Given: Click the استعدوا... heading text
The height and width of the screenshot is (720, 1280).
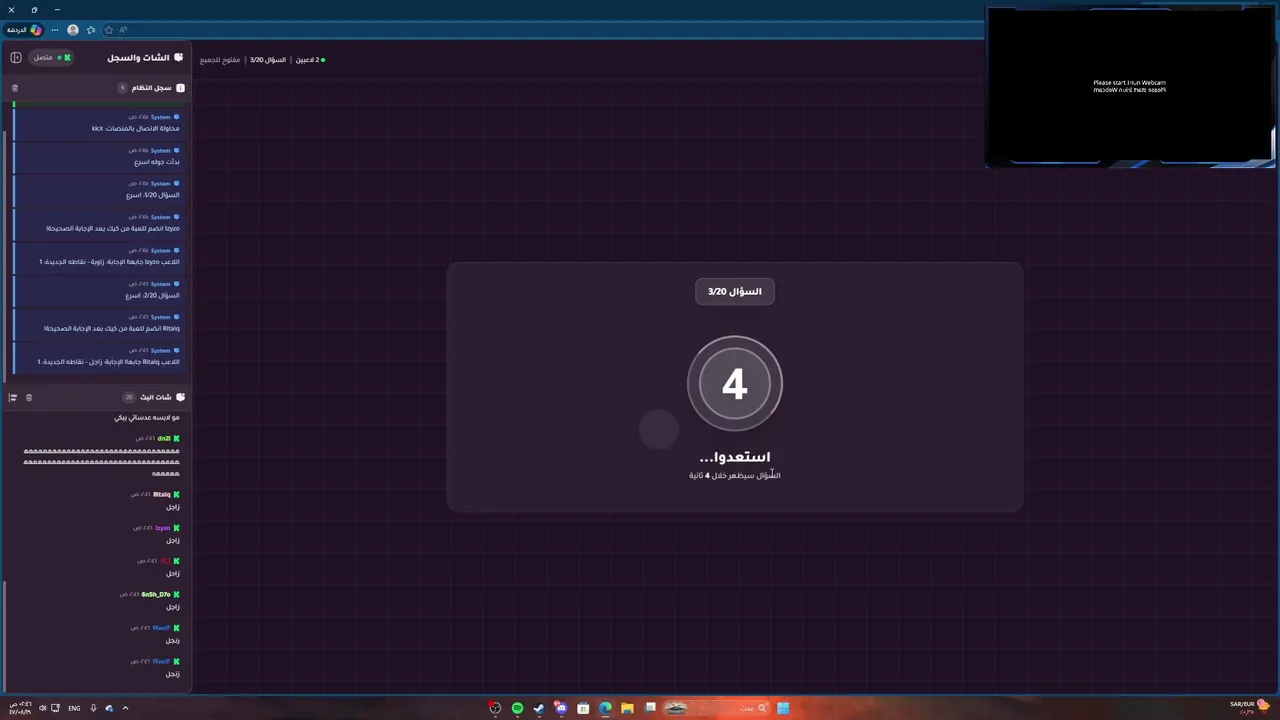Looking at the screenshot, I should [x=735, y=457].
